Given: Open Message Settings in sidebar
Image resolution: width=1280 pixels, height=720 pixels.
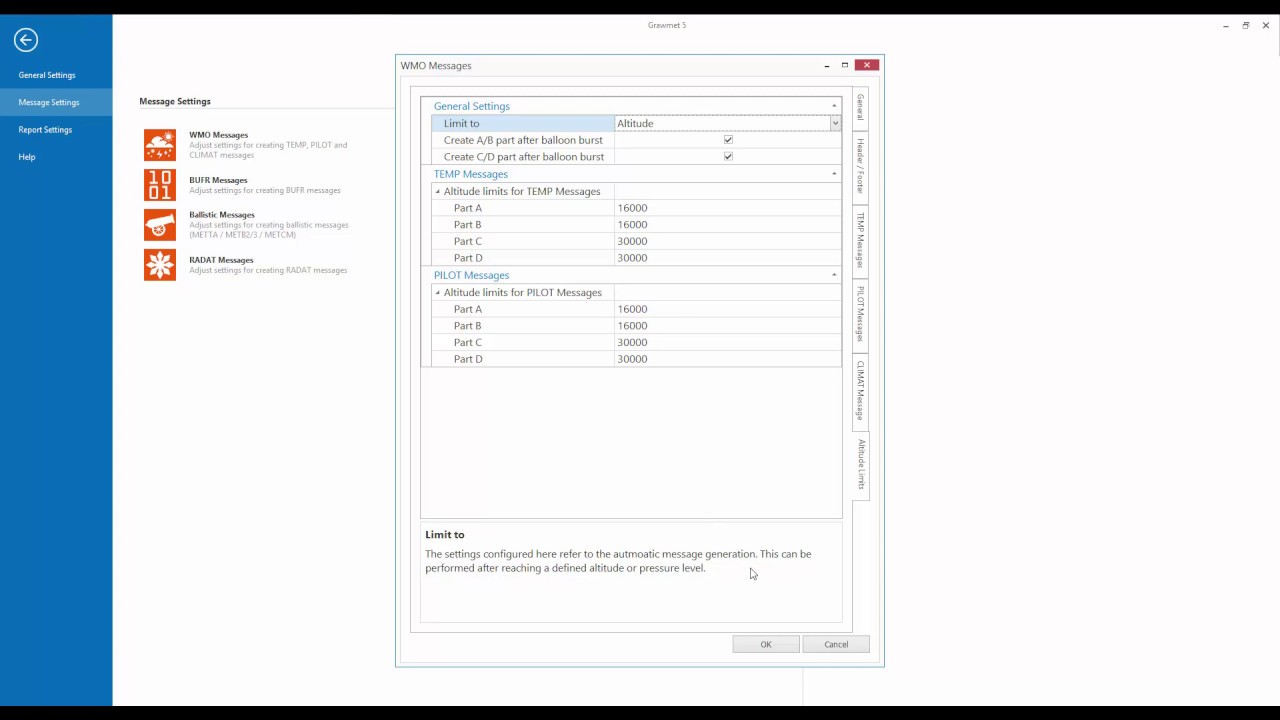Looking at the screenshot, I should click(x=56, y=102).
